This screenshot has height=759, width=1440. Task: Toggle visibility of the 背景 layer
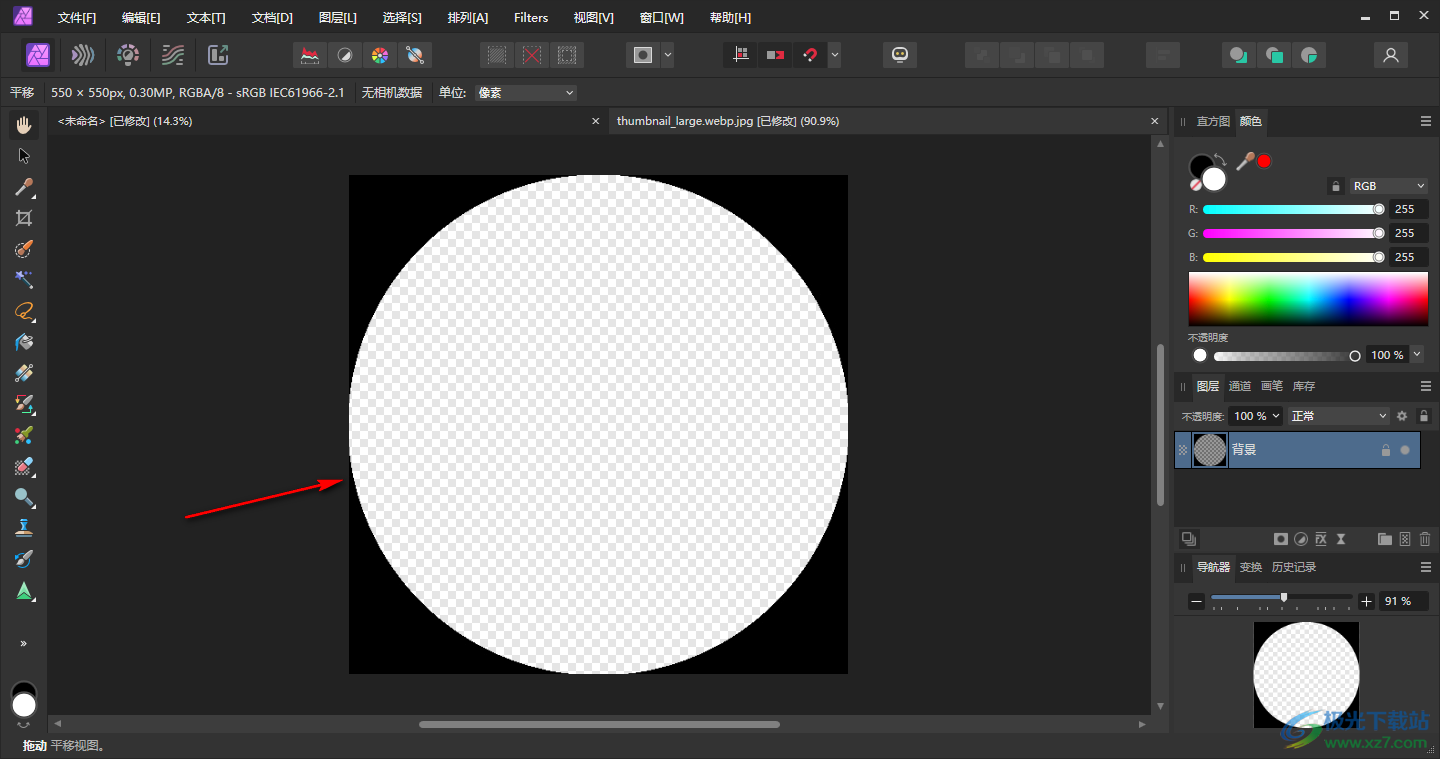pos(1405,450)
